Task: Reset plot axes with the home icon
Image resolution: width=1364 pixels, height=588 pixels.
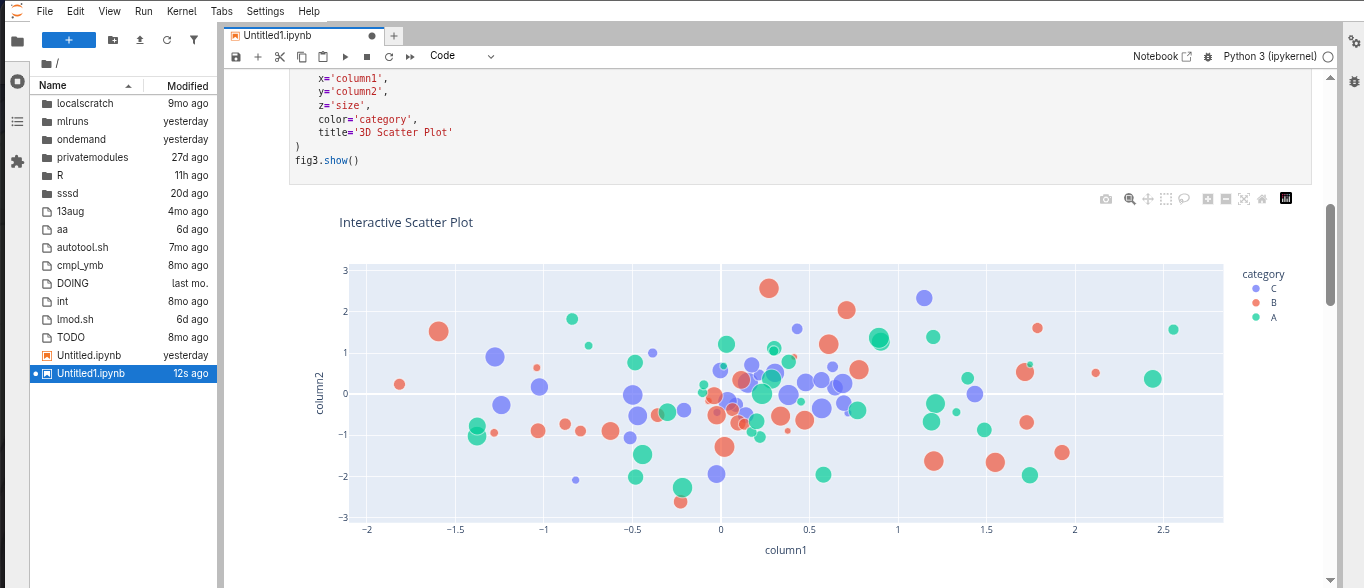Action: tap(1262, 199)
